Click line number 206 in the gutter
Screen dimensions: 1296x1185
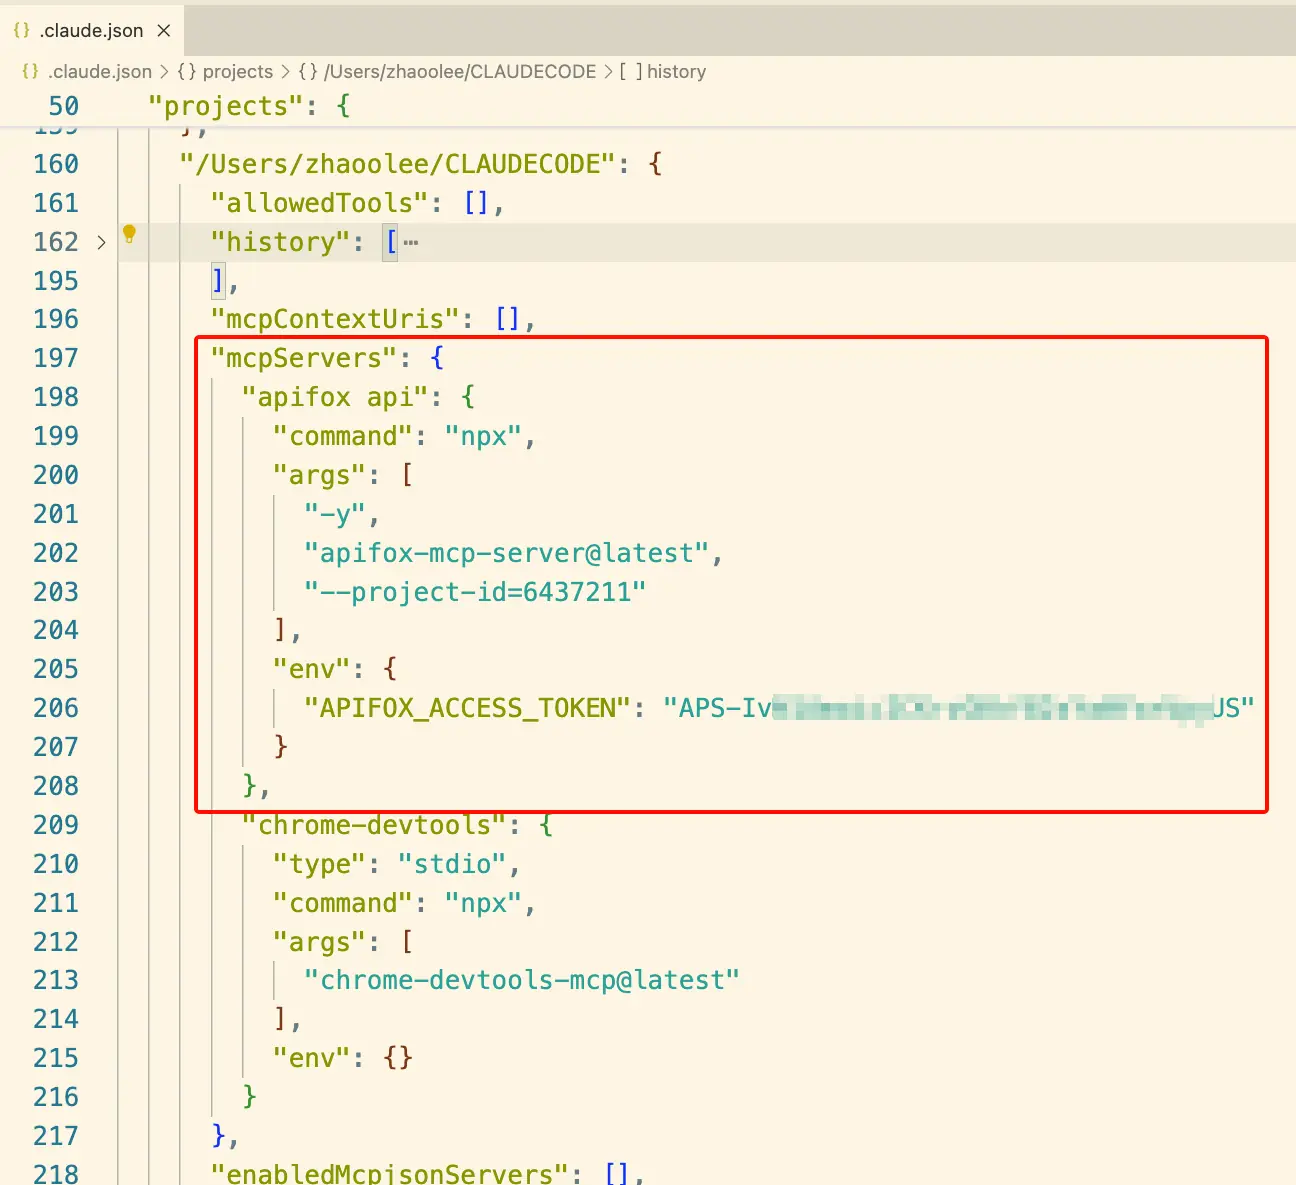pos(56,708)
